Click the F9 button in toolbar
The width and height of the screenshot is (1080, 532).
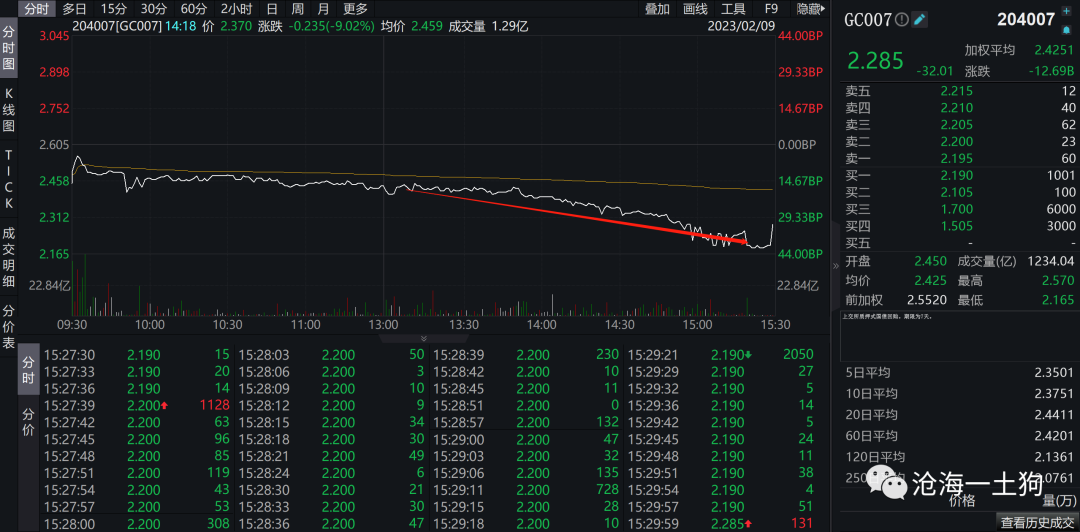tap(771, 9)
